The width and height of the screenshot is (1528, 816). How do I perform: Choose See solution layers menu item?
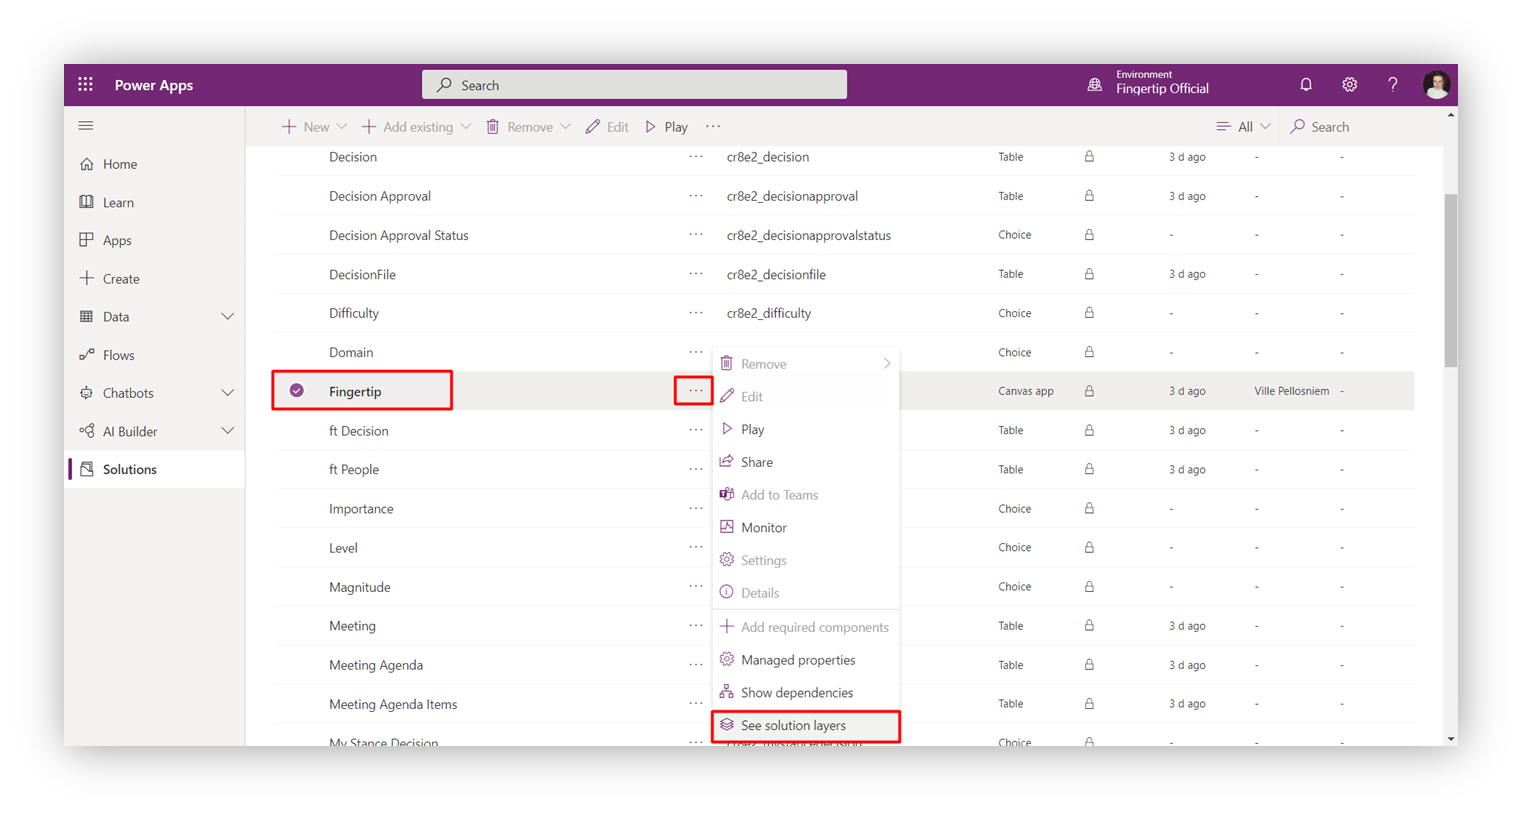(x=806, y=726)
